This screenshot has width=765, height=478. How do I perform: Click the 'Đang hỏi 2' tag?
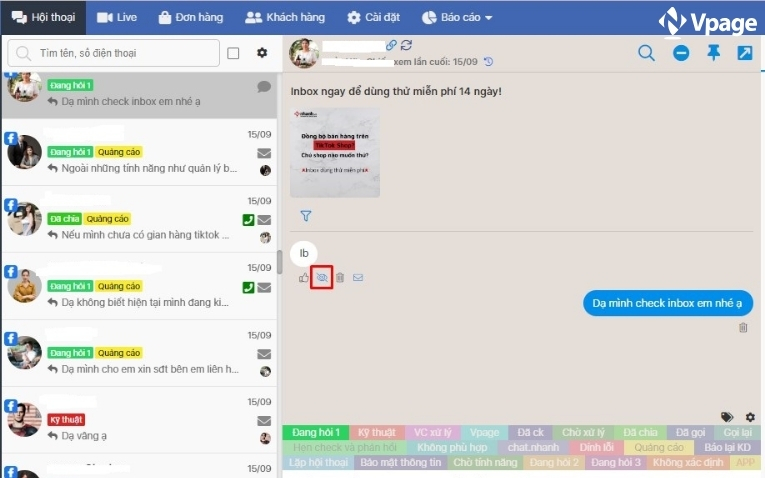pyautogui.click(x=554, y=462)
